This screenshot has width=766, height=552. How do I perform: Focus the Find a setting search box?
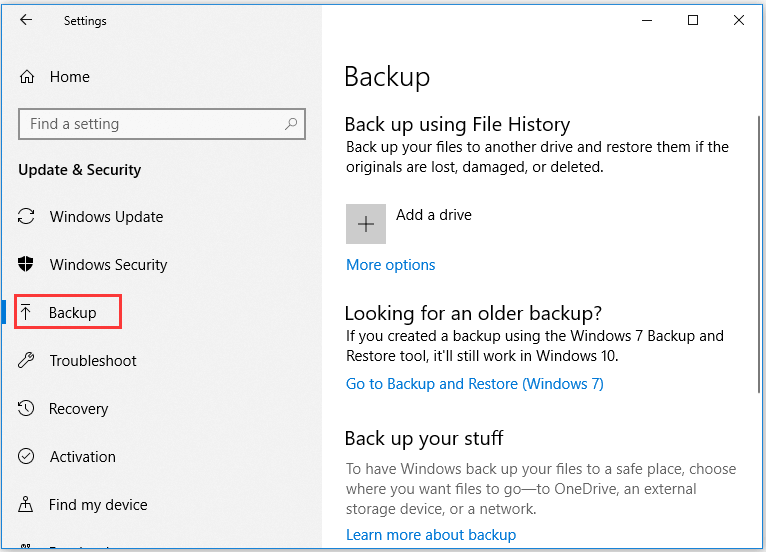pos(150,124)
